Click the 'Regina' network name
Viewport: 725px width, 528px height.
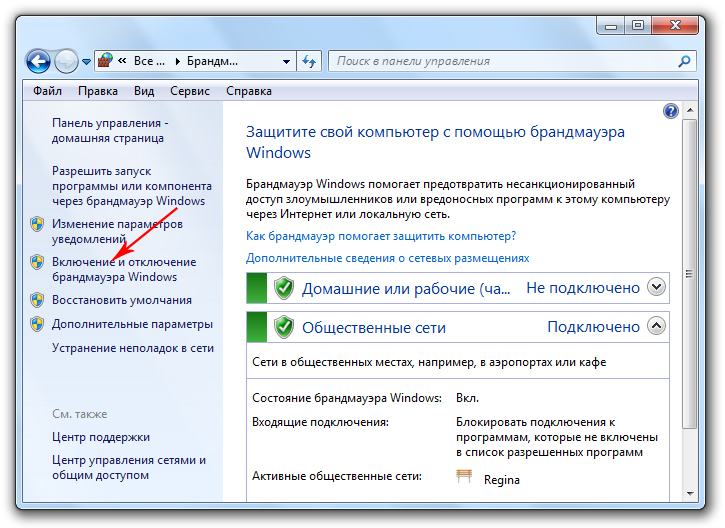coord(502,480)
